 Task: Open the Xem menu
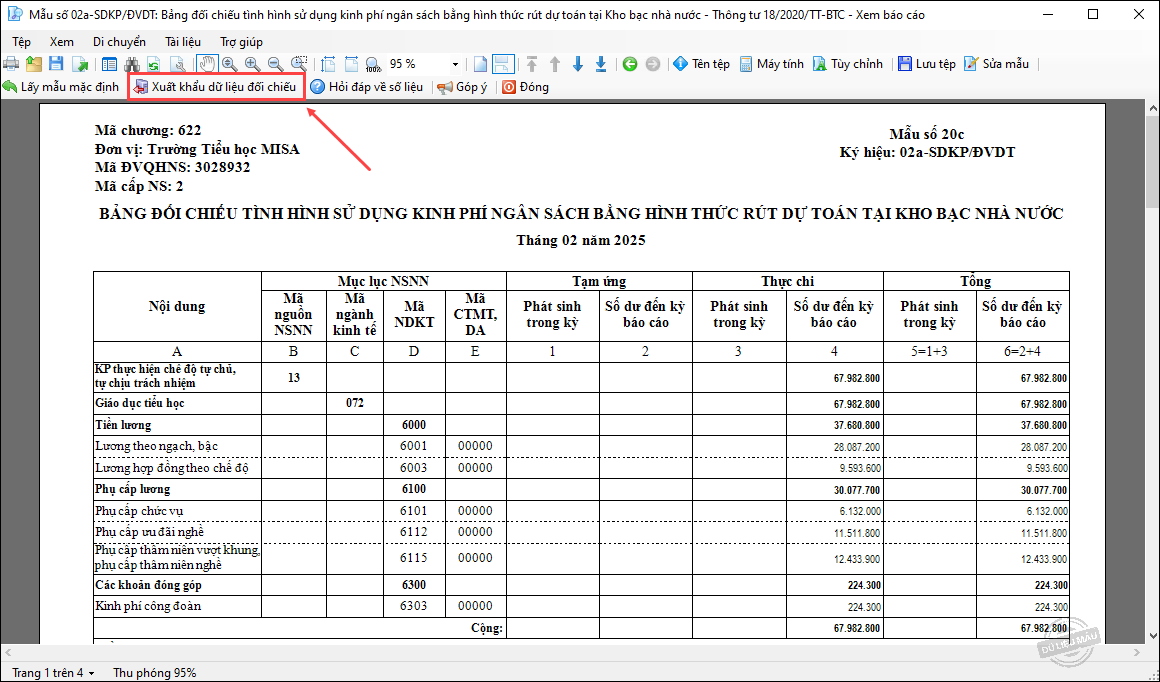pos(61,42)
